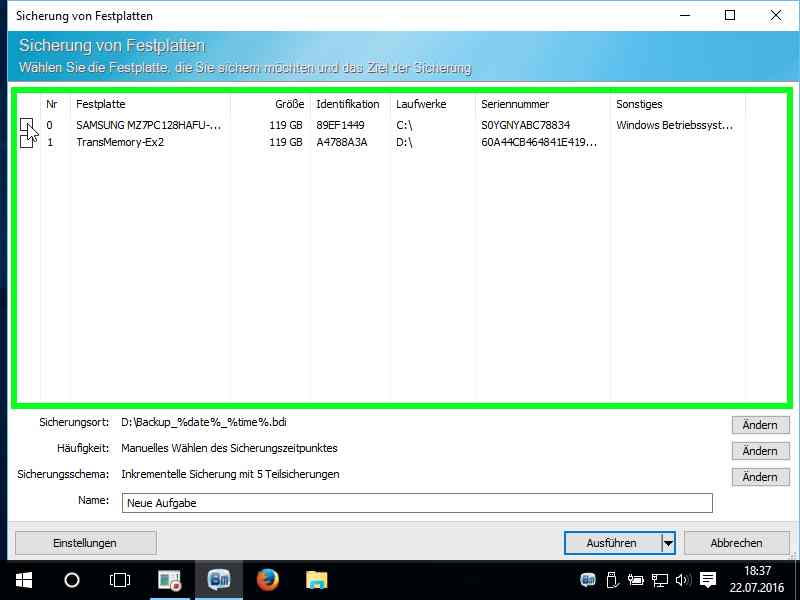The image size is (800, 600).
Task: Click Windows Betriebssyst... cell
Action: coord(674,125)
